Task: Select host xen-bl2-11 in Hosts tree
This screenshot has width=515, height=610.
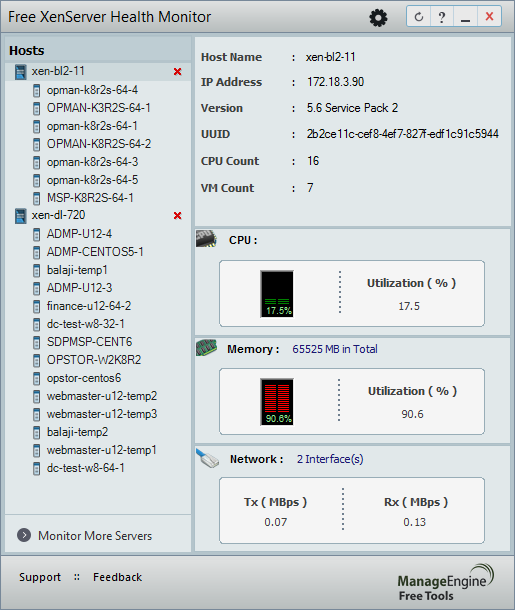Action: click(58, 71)
